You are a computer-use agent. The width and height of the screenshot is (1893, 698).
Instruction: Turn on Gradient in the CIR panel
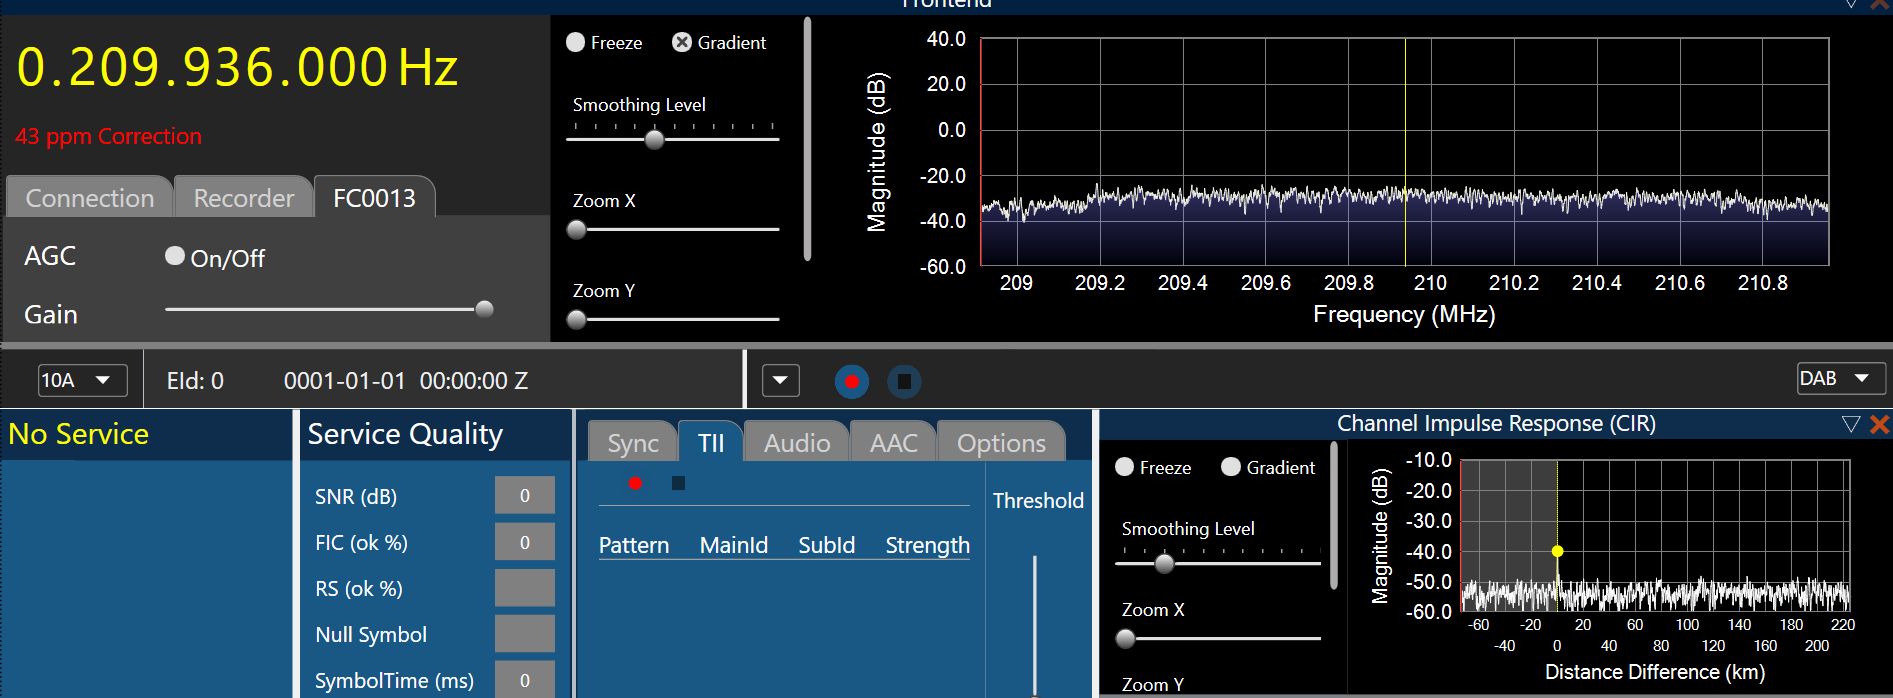coord(1231,467)
